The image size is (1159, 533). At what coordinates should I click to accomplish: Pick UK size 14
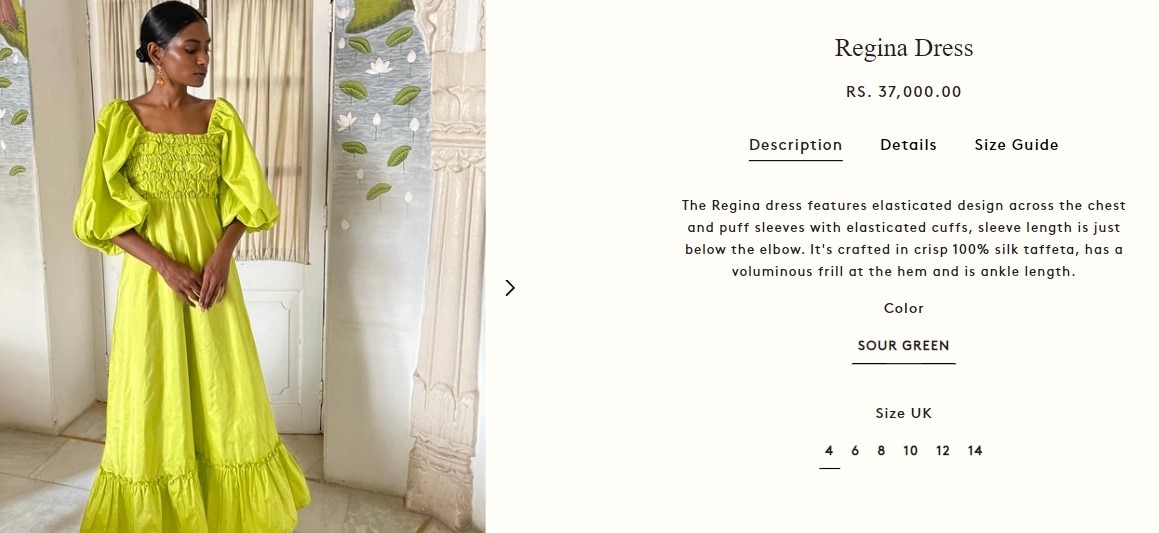975,450
